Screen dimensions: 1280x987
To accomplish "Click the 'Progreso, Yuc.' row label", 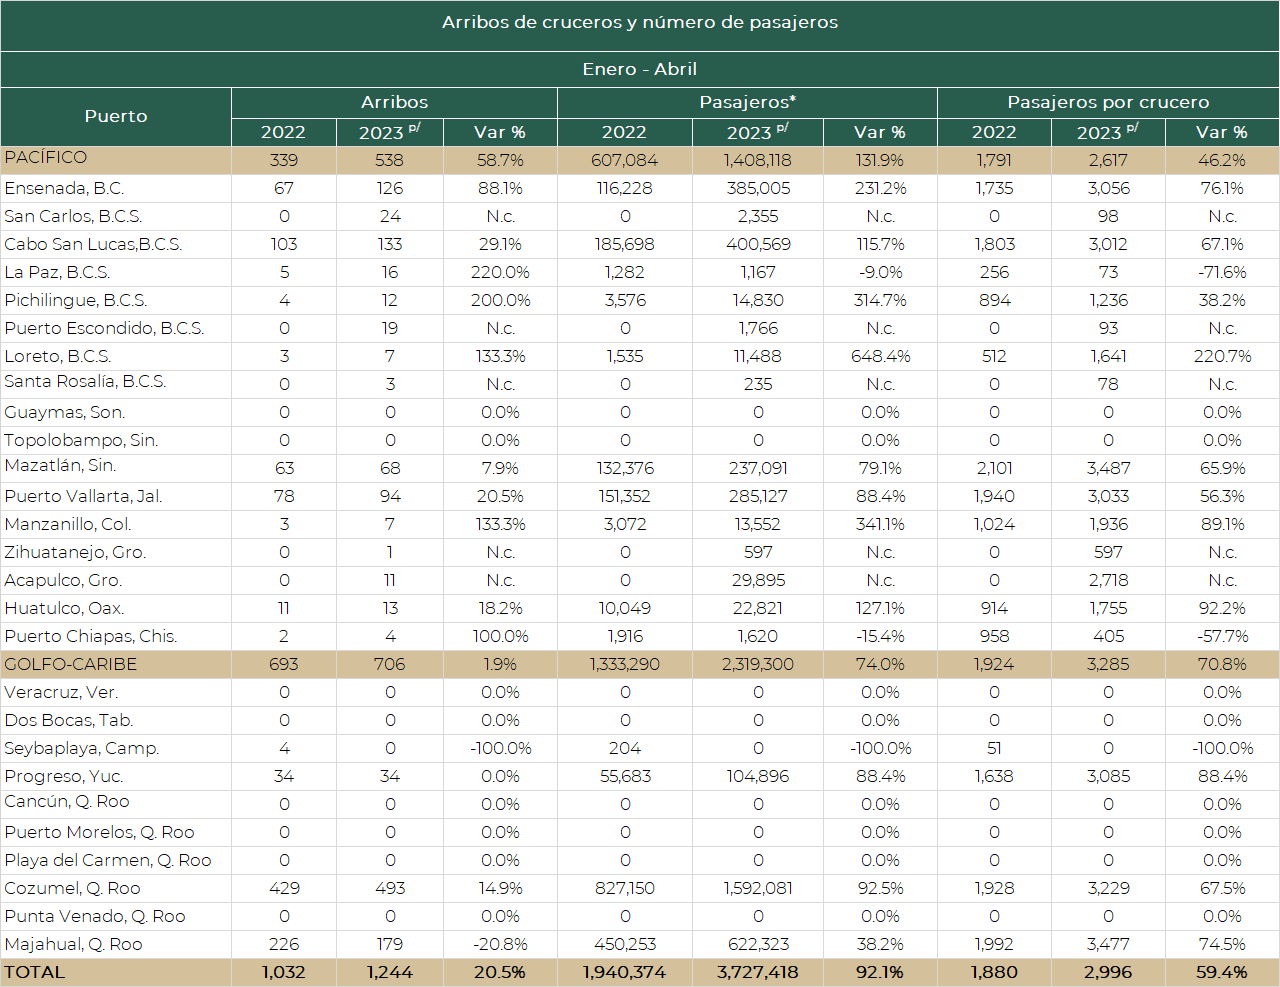I will 64,776.
